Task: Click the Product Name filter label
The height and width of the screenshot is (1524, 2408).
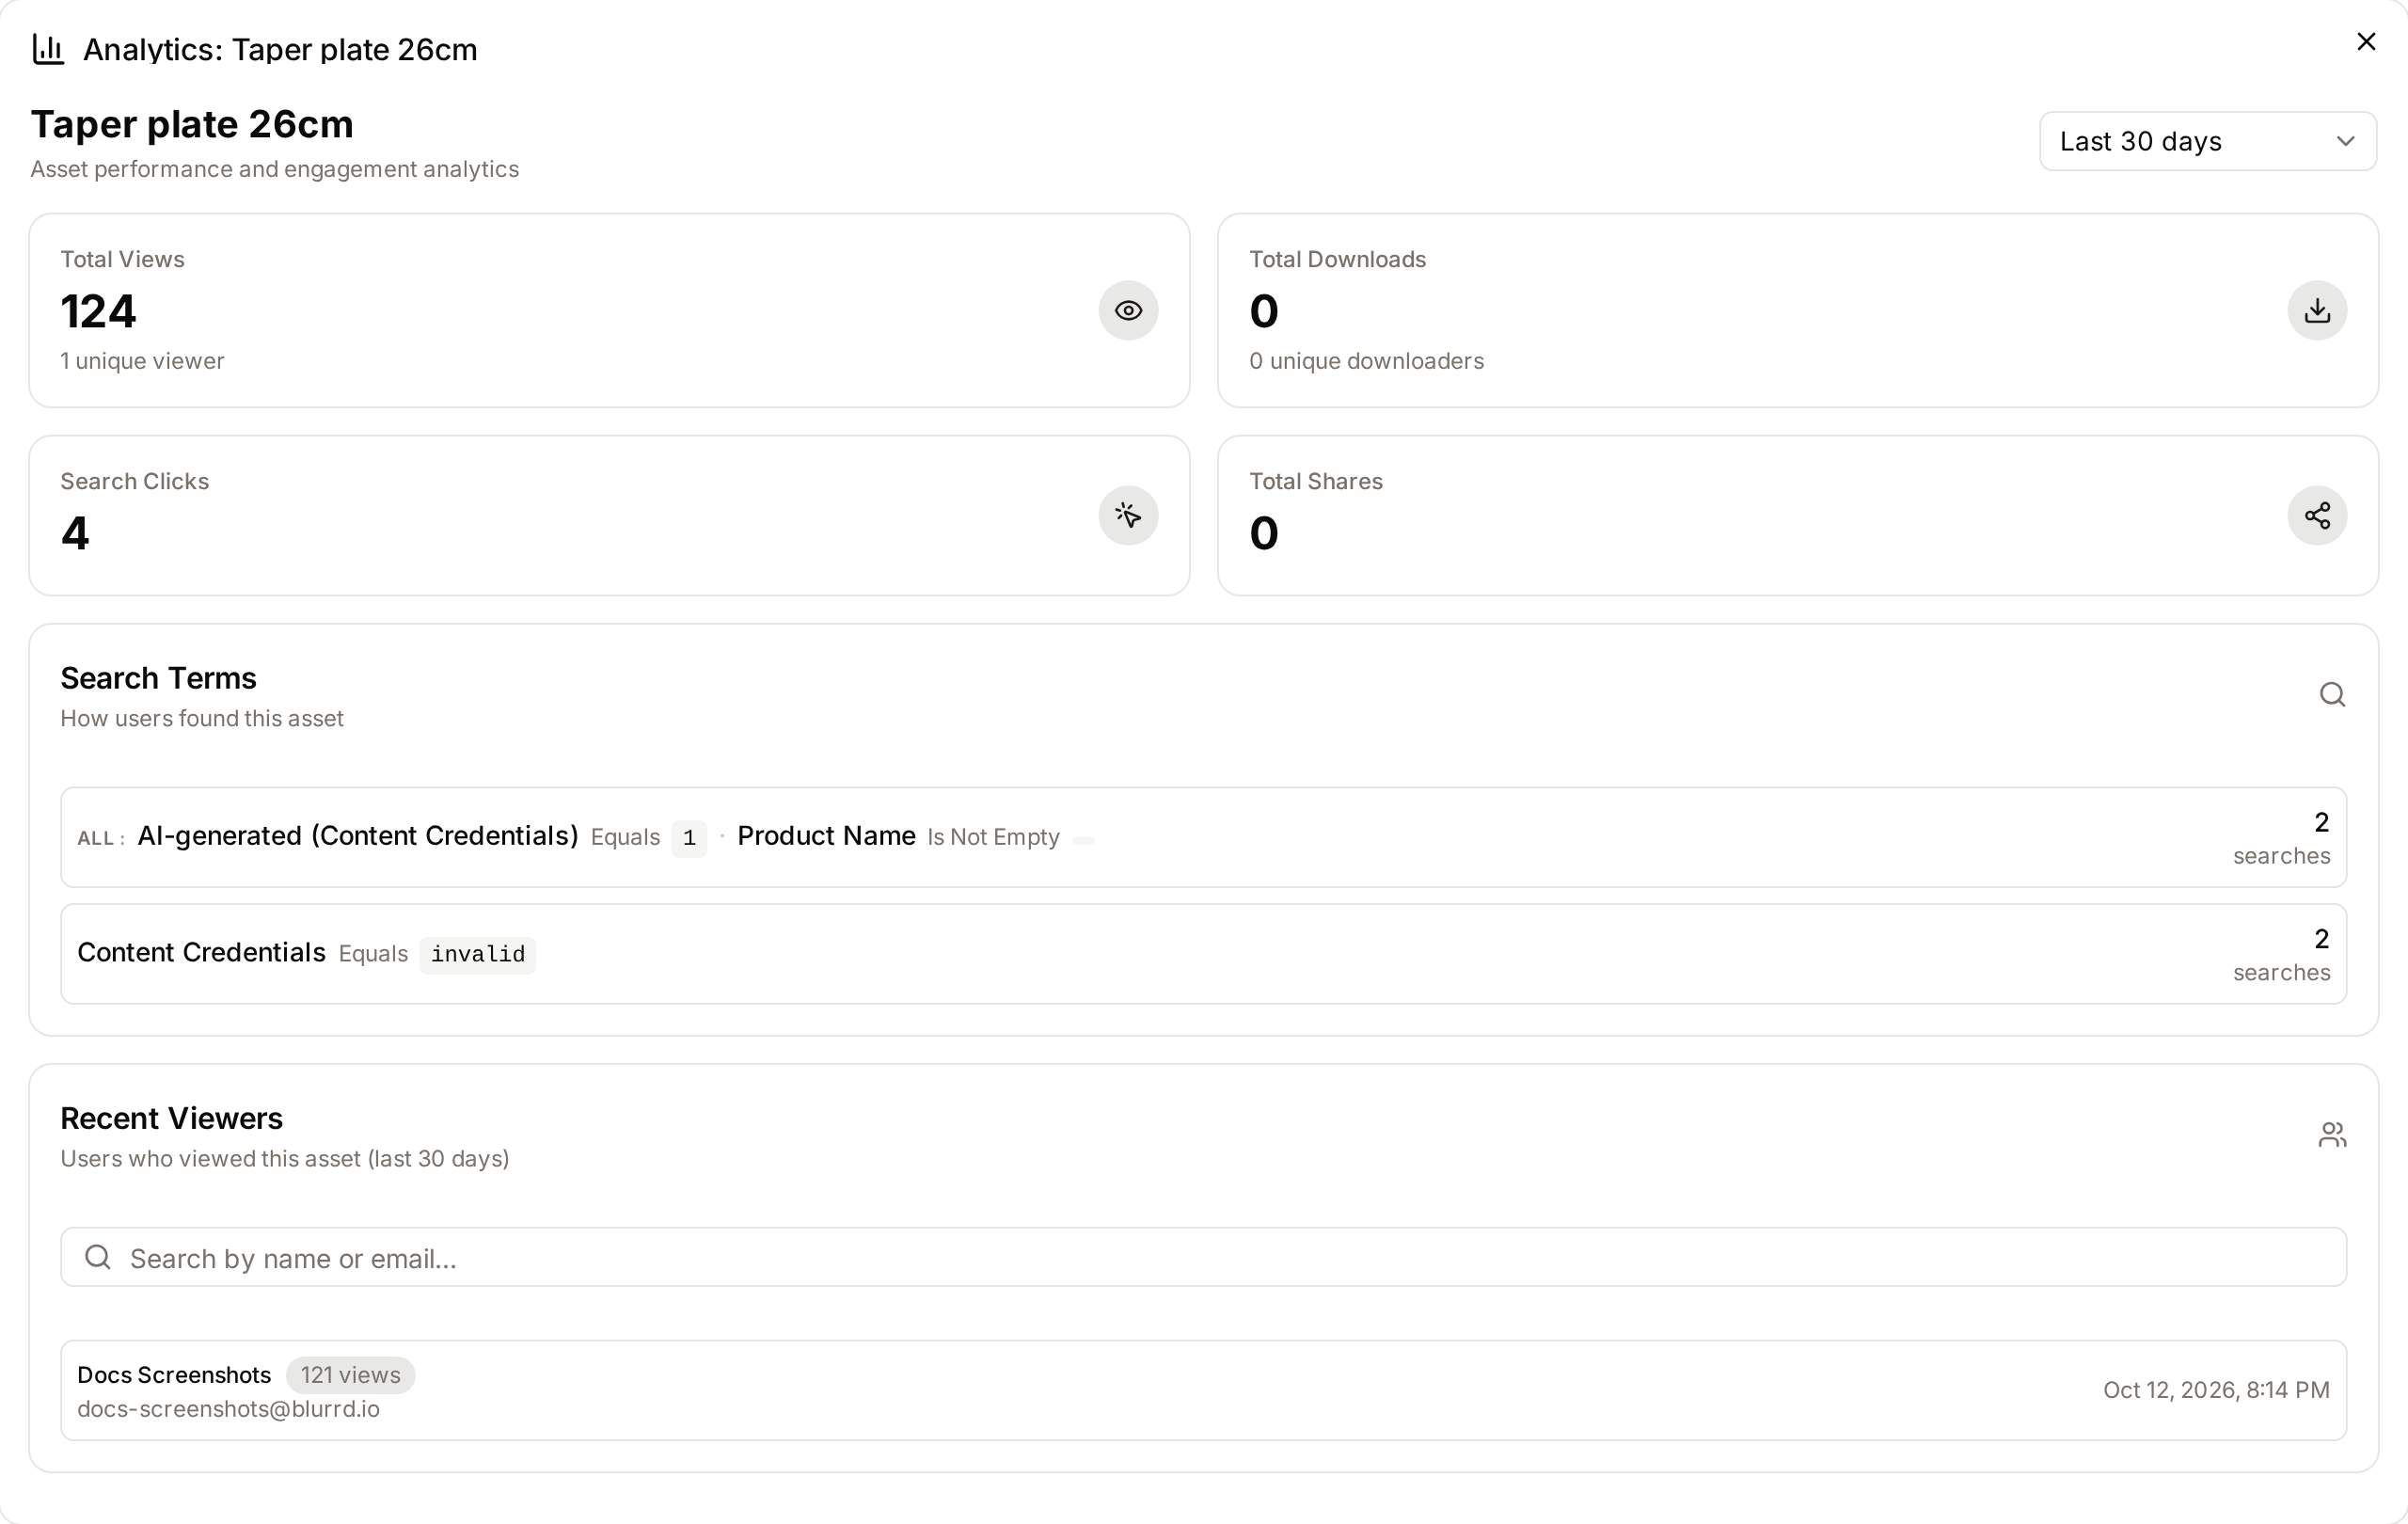Action: [826, 836]
